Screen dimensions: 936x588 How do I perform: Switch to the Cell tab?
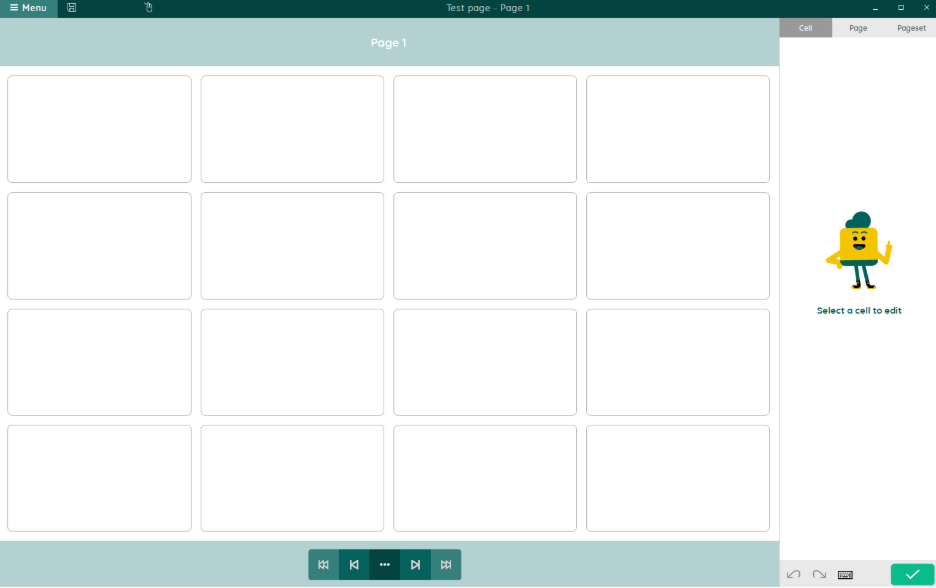805,28
